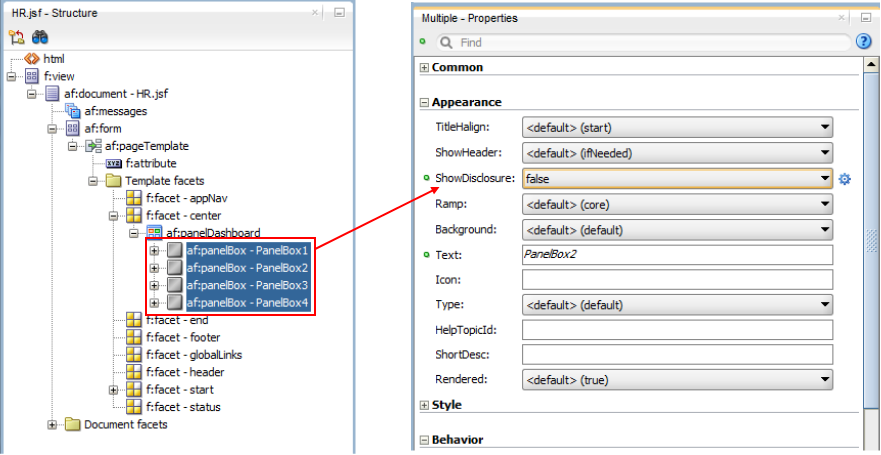This screenshot has width=881, height=455.
Task: Click the f:facet - header icon
Action: (134, 372)
